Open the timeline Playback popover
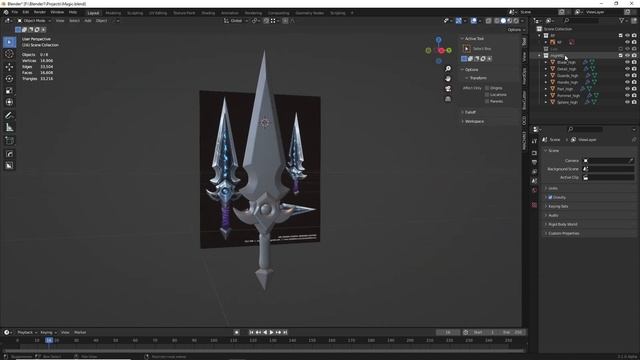640x360 pixels. coord(27,333)
